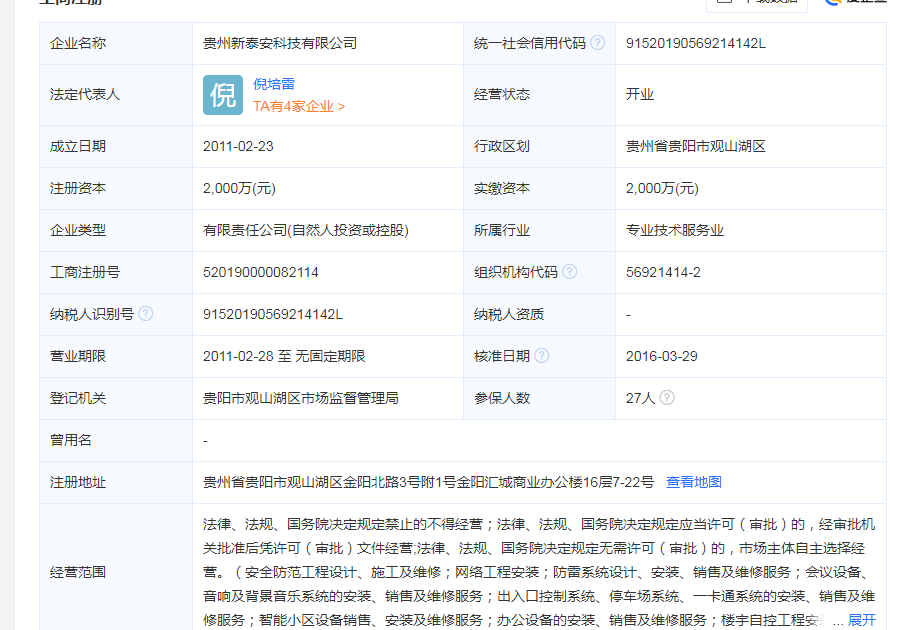
Task: Open the 查看地图 link
Action: coord(694,482)
